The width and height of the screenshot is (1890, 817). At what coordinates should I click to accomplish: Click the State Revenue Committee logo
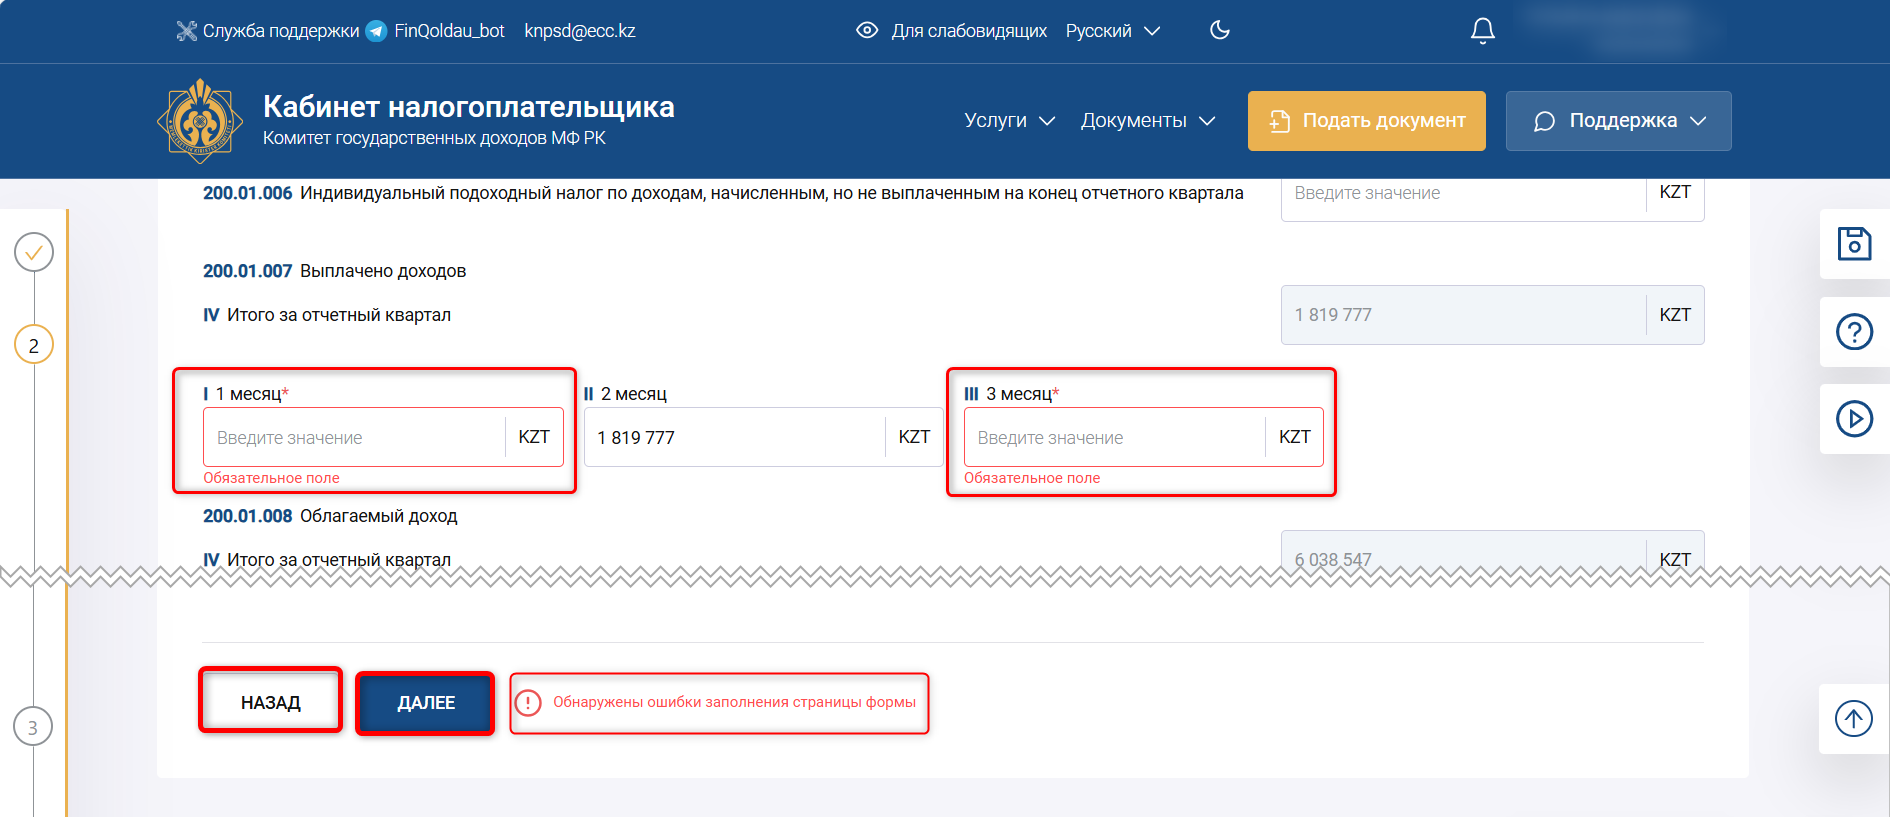[200, 121]
